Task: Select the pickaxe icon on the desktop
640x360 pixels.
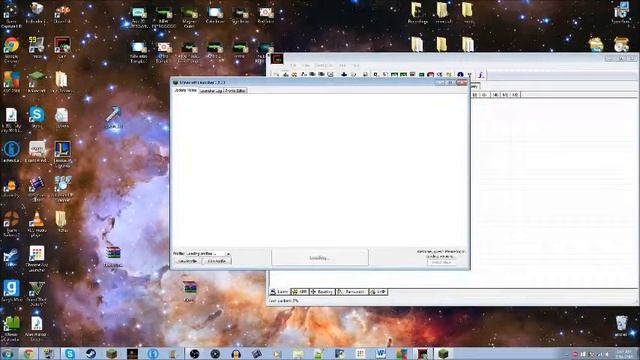Action: [x=113, y=118]
